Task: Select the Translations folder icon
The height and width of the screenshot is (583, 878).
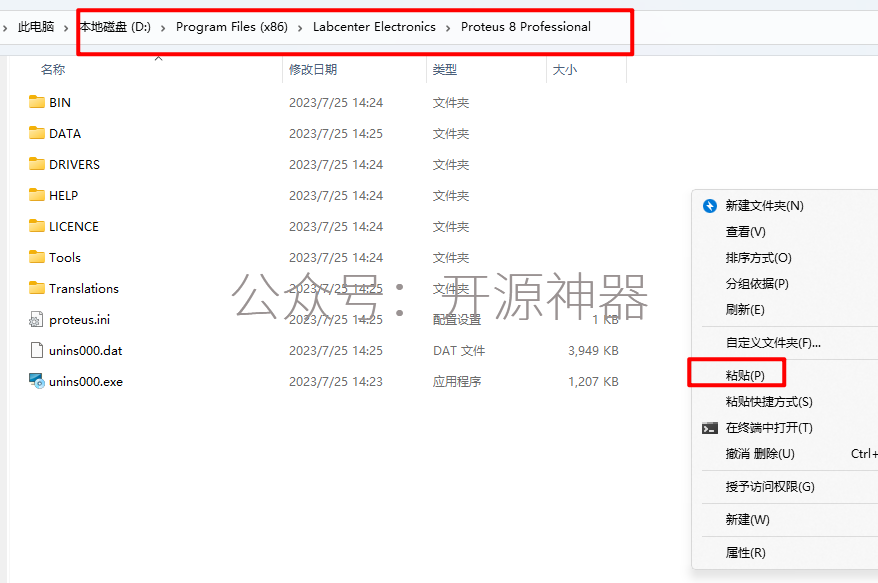Action: pyautogui.click(x=37, y=288)
